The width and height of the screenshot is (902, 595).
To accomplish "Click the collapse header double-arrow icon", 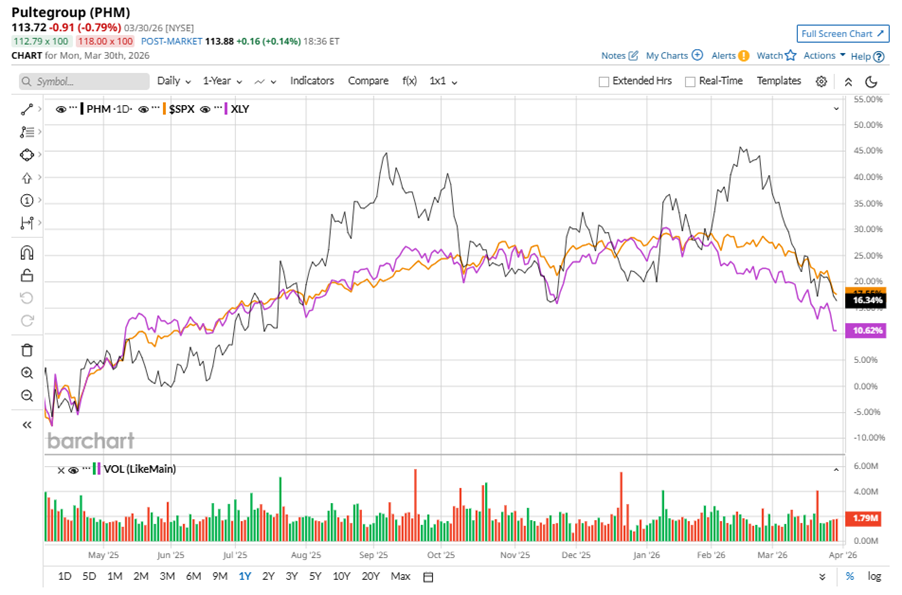I will [848, 82].
